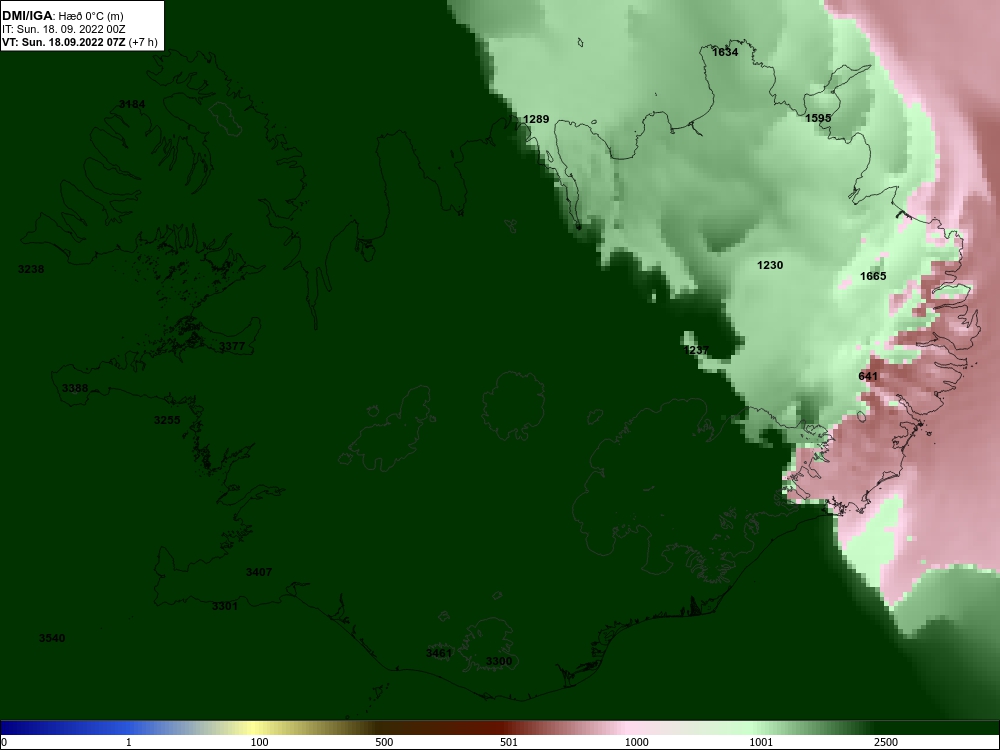Click the 0 tick label on the legend
This screenshot has width=1000, height=750.
[x=4, y=742]
